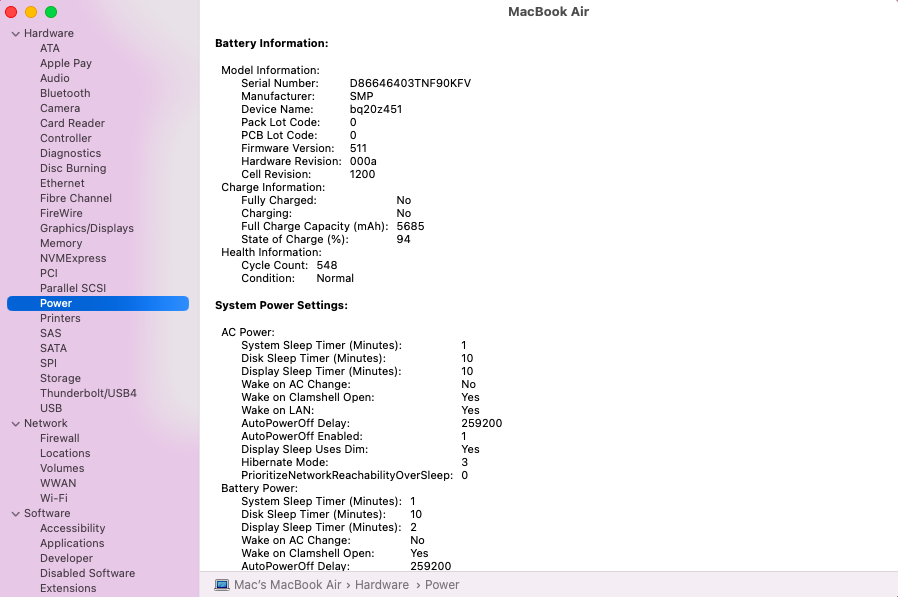Click the MacBook icon in path bar
The width and height of the screenshot is (898, 597).
tap(222, 585)
